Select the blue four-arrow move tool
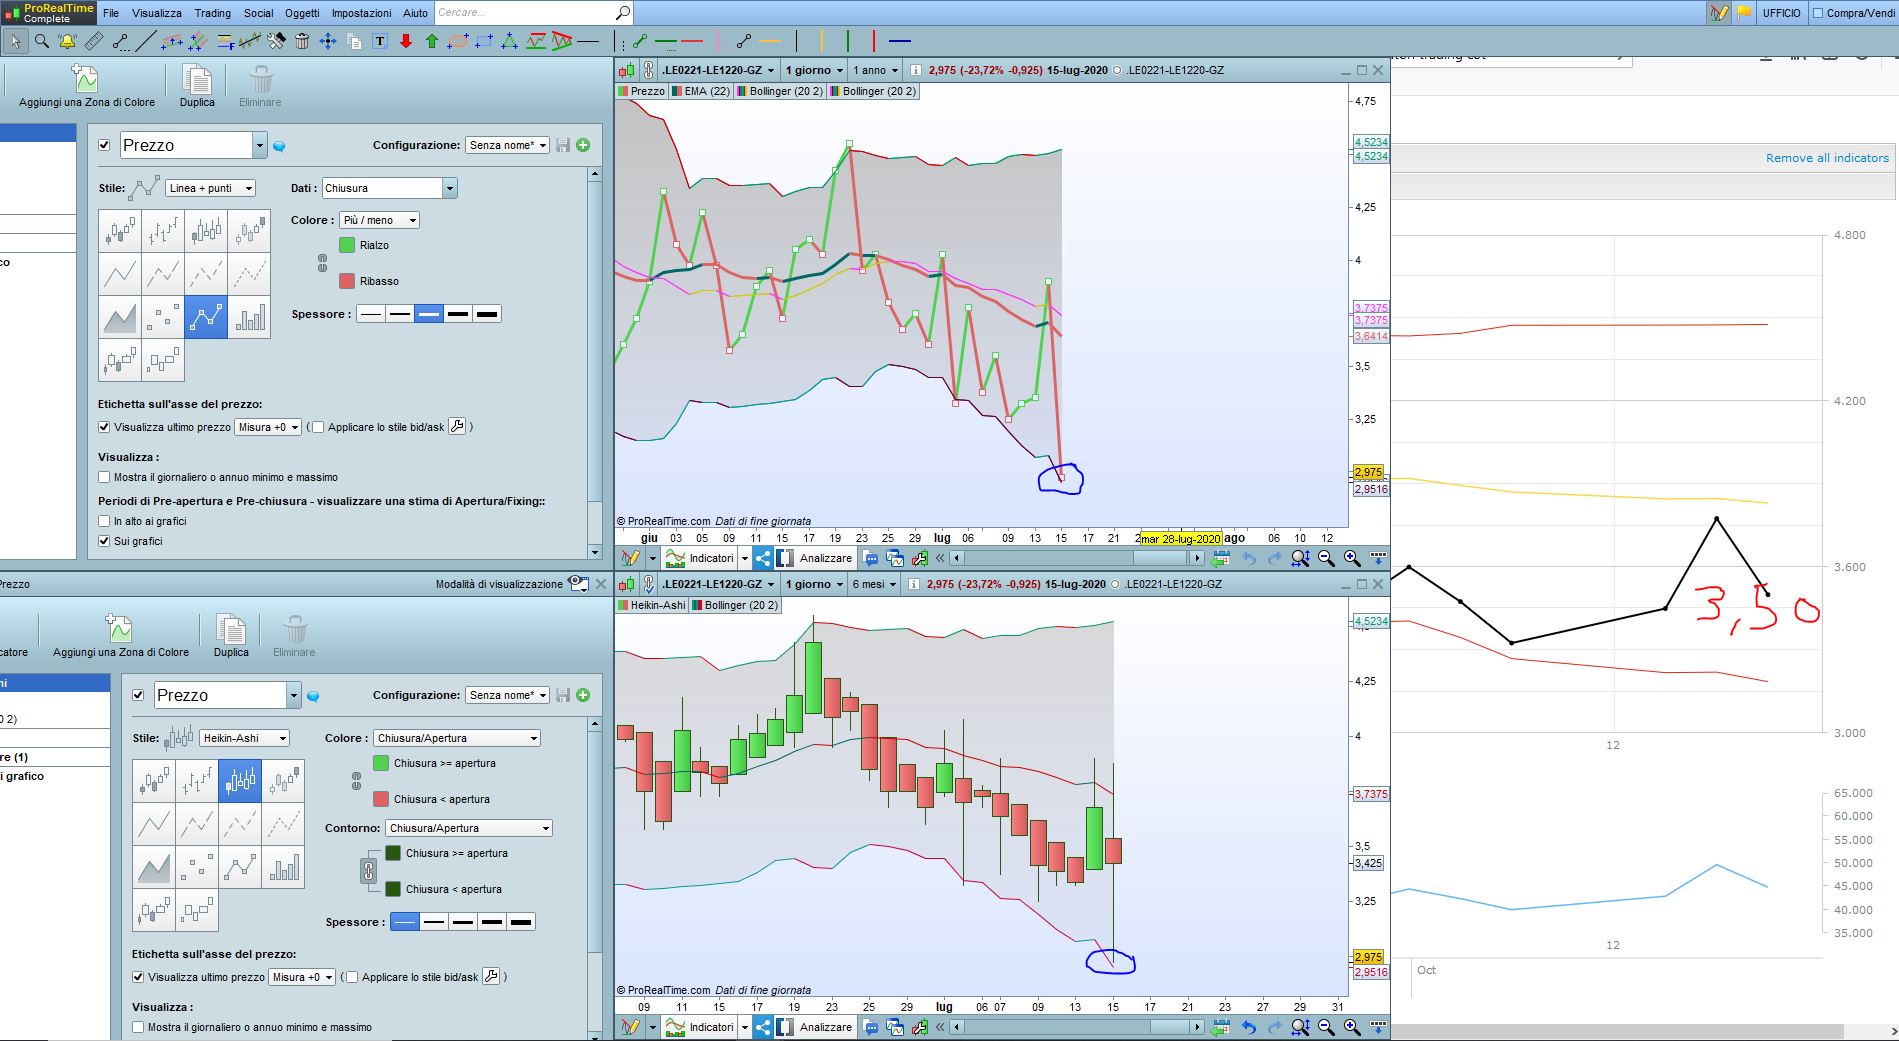Viewport: 1899px width, 1041px height. pyautogui.click(x=327, y=41)
